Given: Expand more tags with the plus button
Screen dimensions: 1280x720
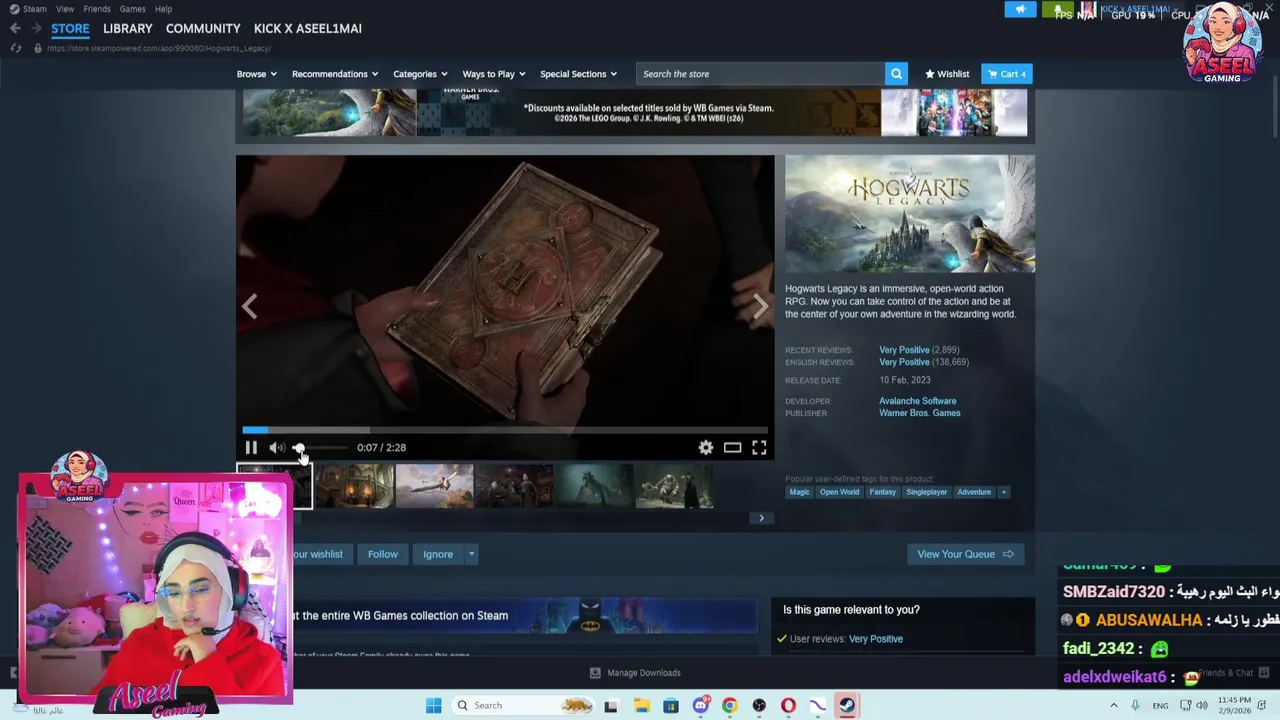Looking at the screenshot, I should (1004, 492).
